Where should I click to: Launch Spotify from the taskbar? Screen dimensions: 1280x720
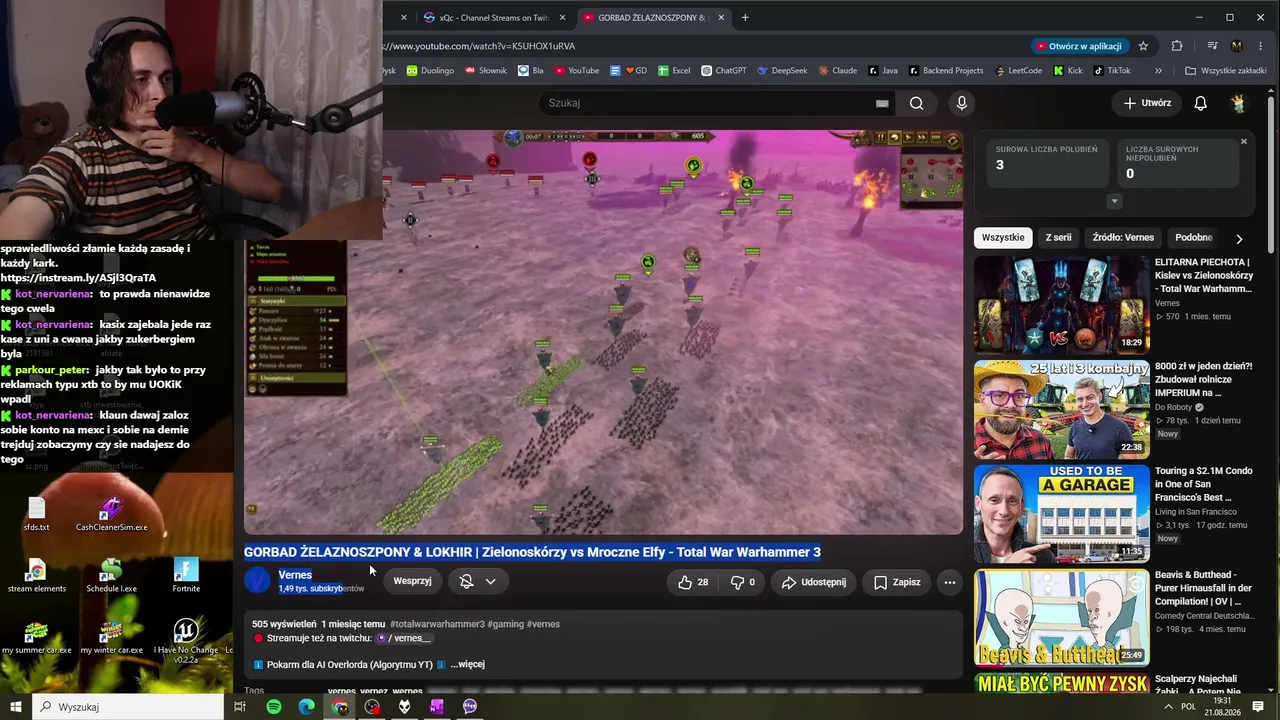(x=274, y=707)
